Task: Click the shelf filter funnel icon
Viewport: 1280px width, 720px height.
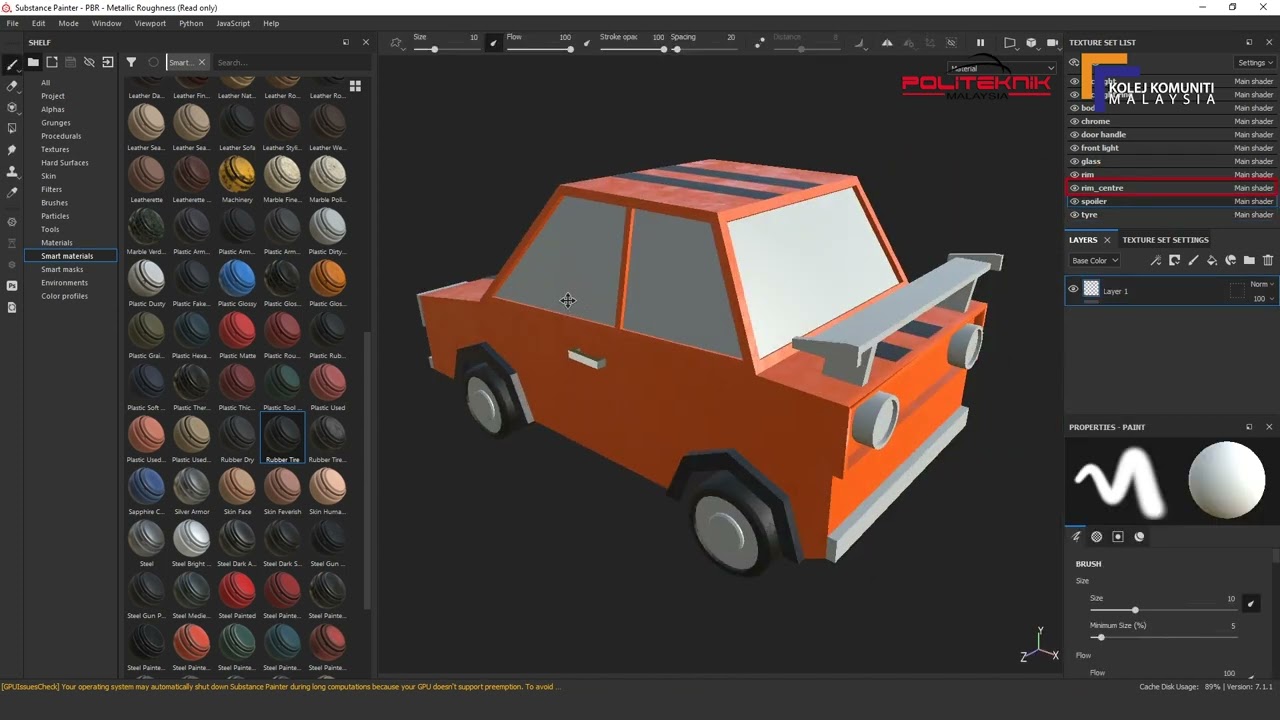Action: pyautogui.click(x=131, y=62)
